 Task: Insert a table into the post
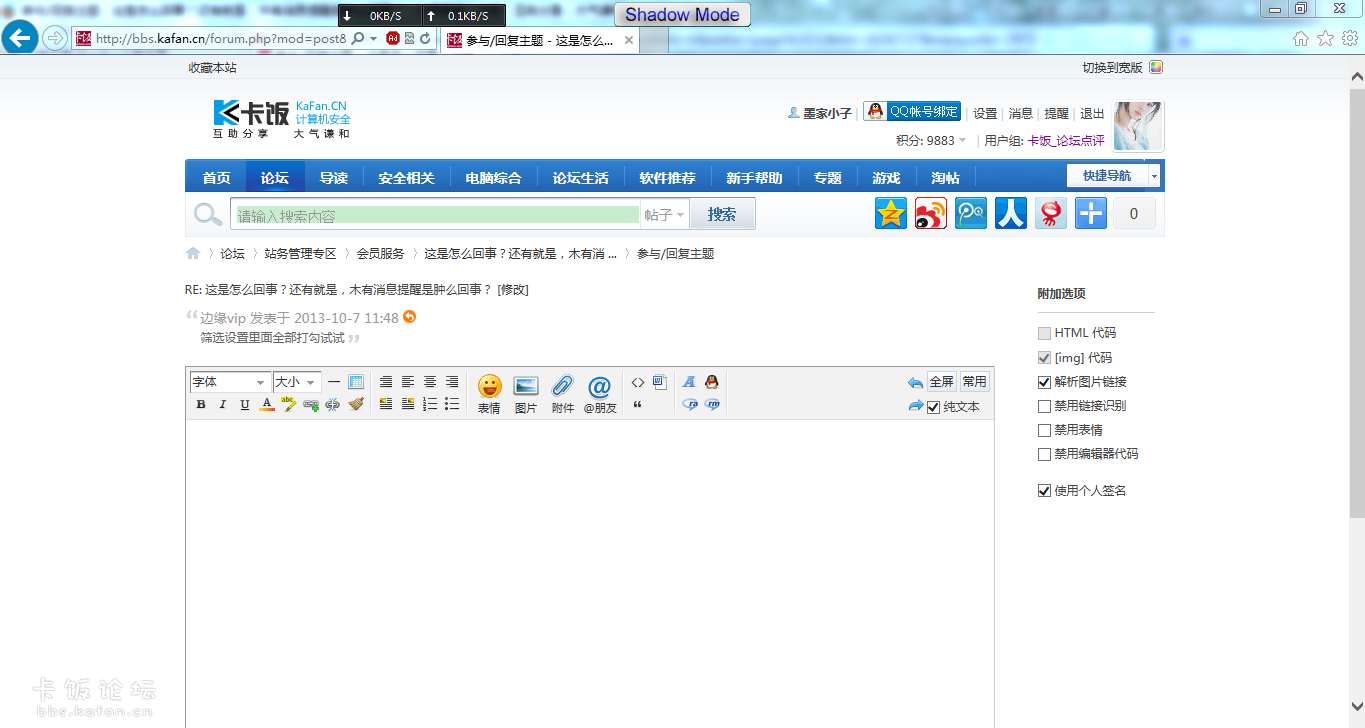356,382
